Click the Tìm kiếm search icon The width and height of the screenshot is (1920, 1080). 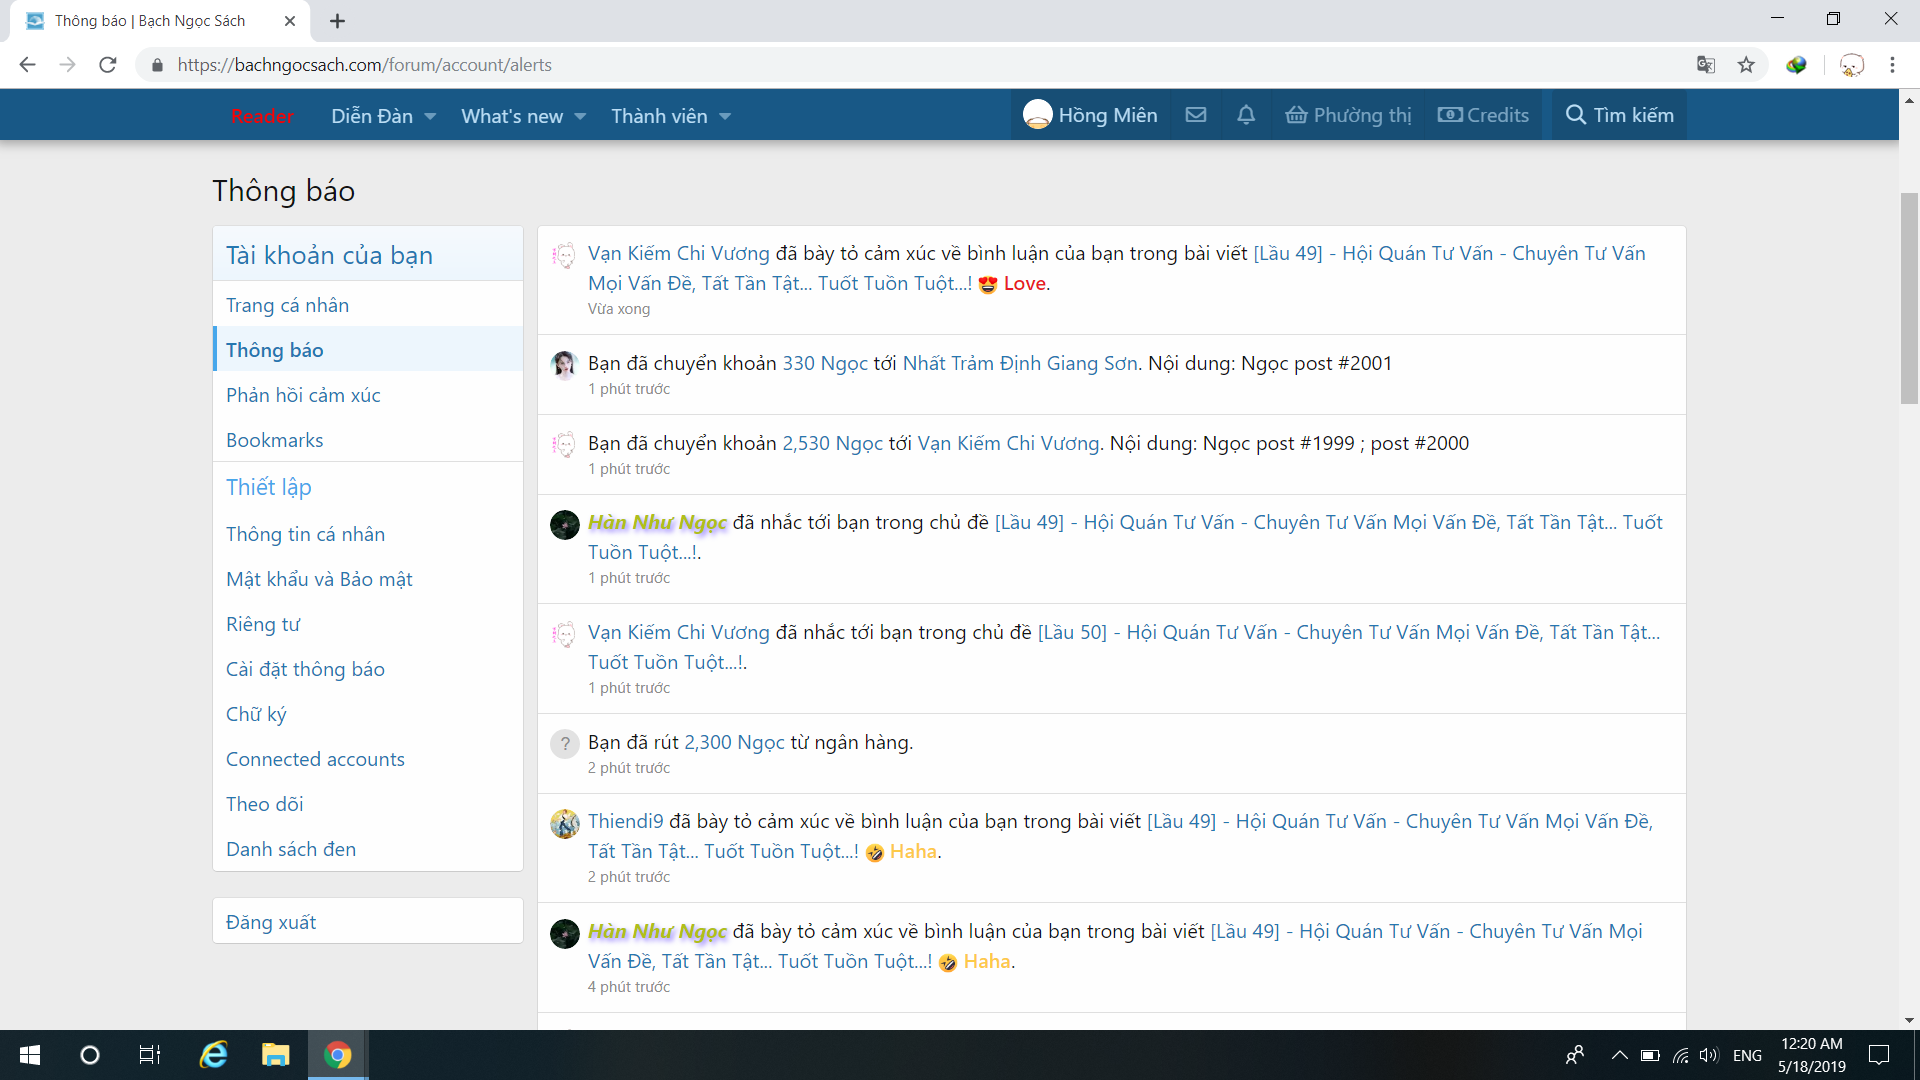point(1576,115)
